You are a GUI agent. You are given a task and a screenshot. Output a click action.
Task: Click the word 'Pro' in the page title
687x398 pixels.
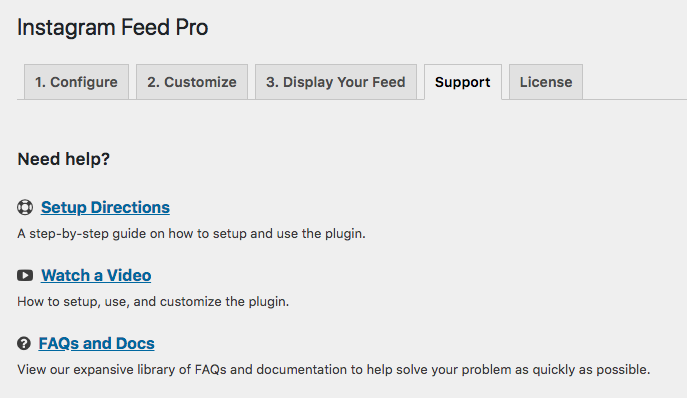pos(192,28)
